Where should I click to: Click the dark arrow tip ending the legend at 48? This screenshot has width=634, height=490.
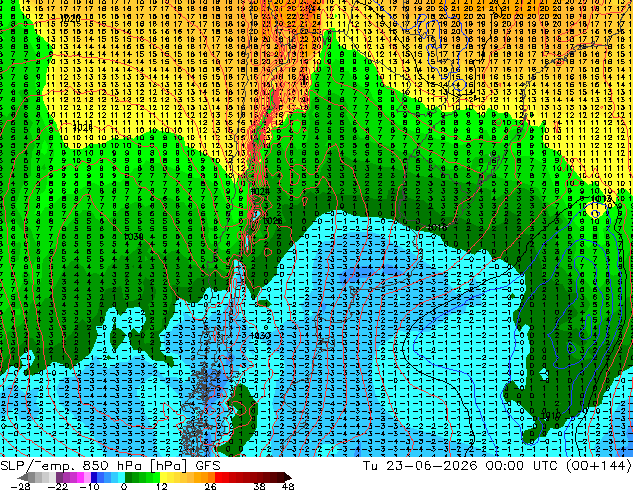[x=288, y=477]
